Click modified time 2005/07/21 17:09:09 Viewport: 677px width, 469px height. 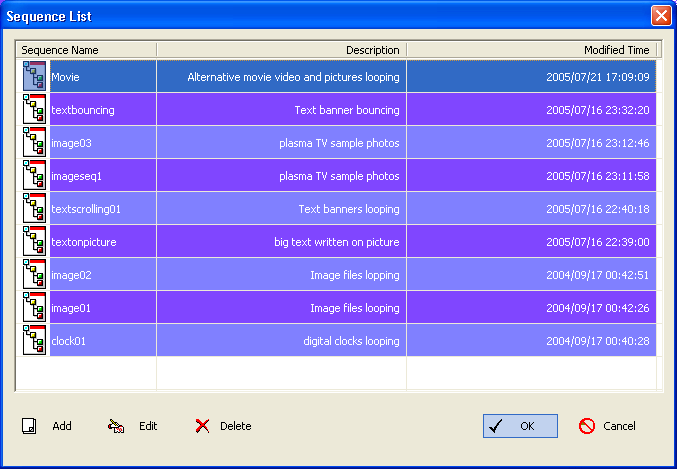(598, 77)
